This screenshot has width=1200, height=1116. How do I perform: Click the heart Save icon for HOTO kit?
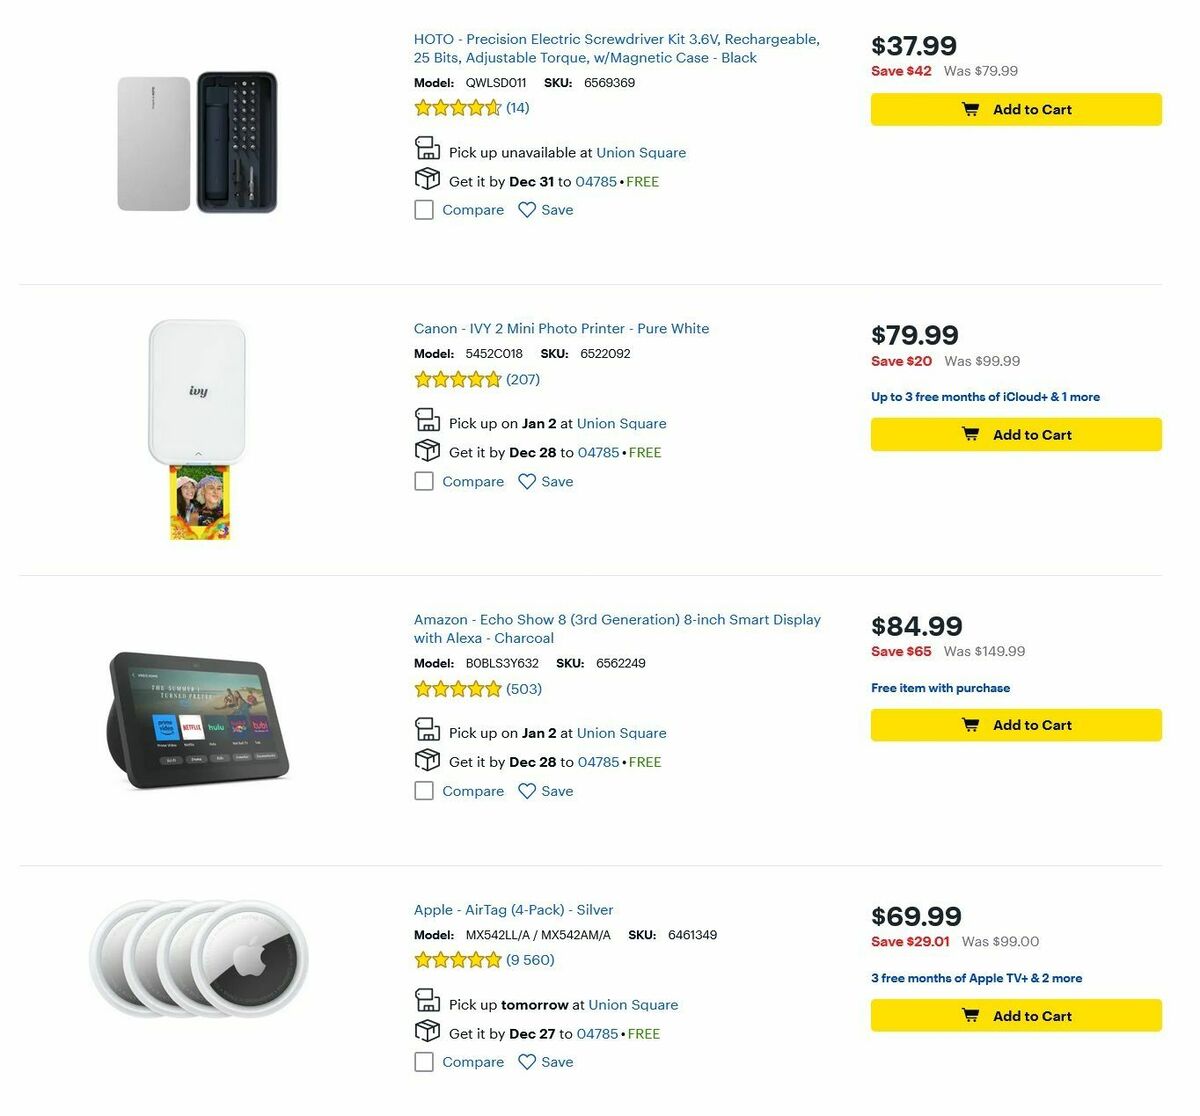pos(527,209)
